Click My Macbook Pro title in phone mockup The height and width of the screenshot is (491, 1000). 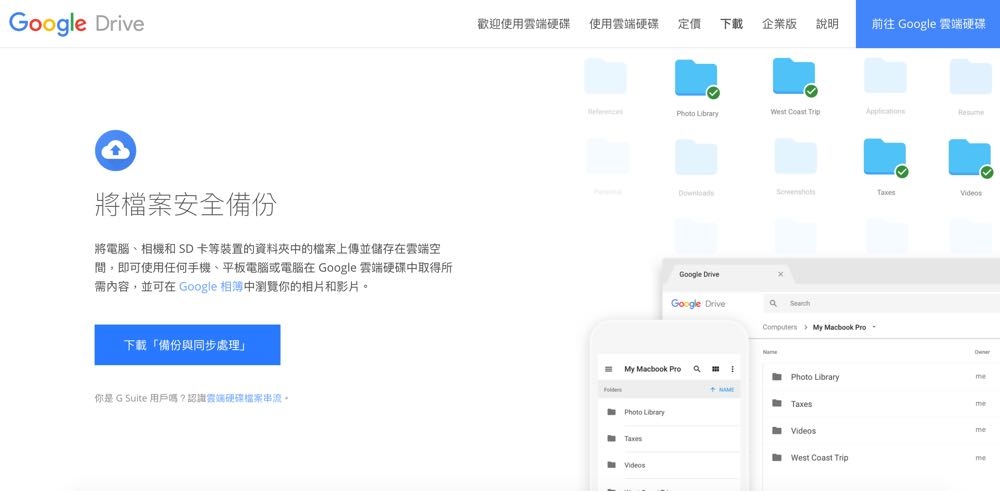[x=652, y=369]
